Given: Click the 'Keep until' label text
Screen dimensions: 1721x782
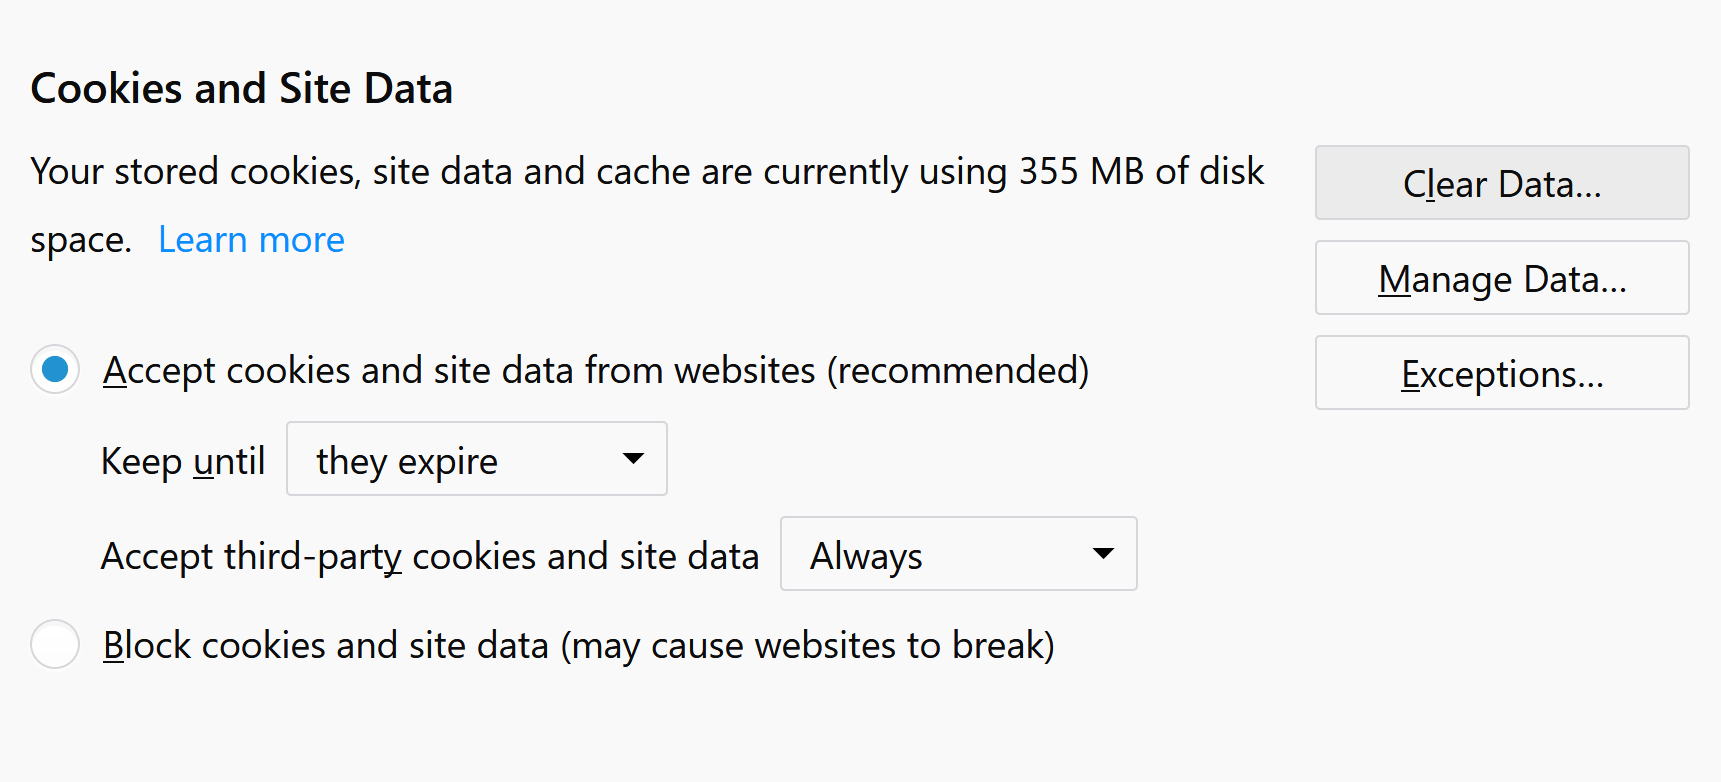Looking at the screenshot, I should pos(183,462).
